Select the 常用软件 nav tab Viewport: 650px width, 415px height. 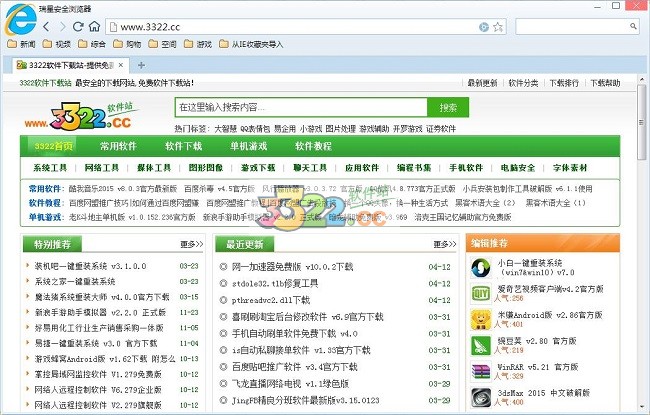click(118, 146)
